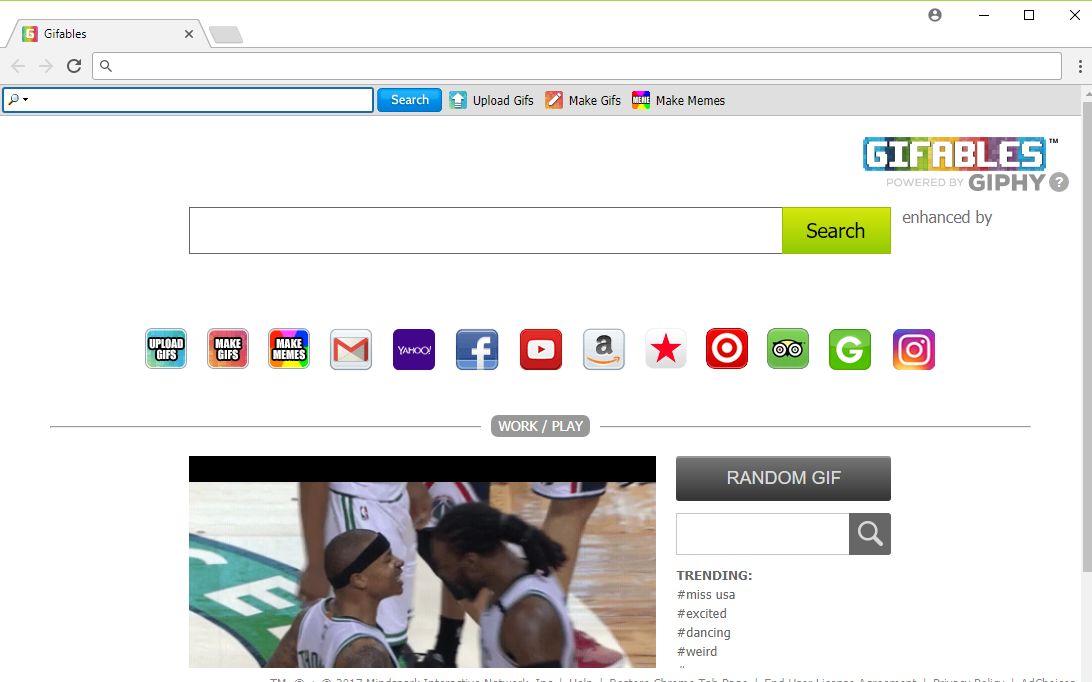Open the TripAdvisor owl icon
Viewport: 1092px width, 682px height.
click(788, 348)
